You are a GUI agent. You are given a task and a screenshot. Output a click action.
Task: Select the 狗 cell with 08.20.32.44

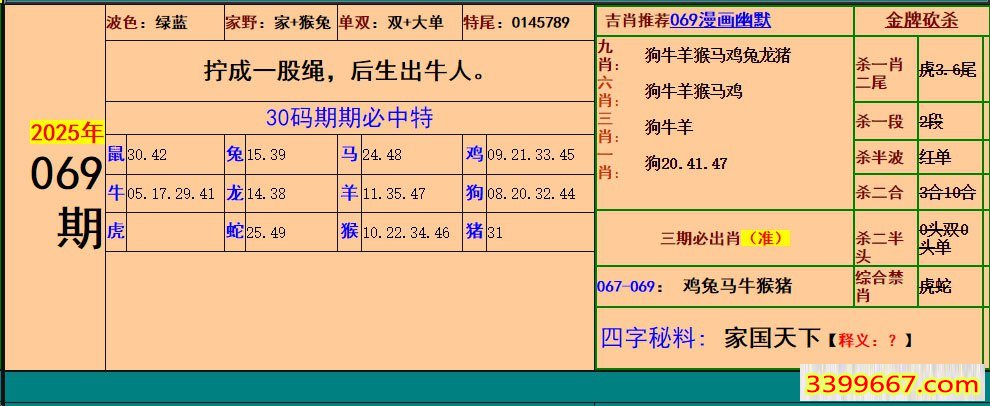pyautogui.click(x=520, y=194)
